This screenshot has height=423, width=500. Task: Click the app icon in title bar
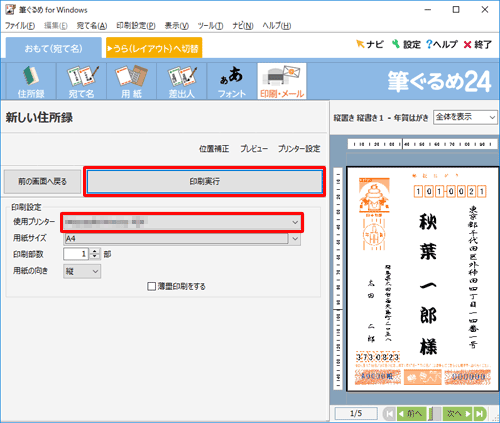10,10
